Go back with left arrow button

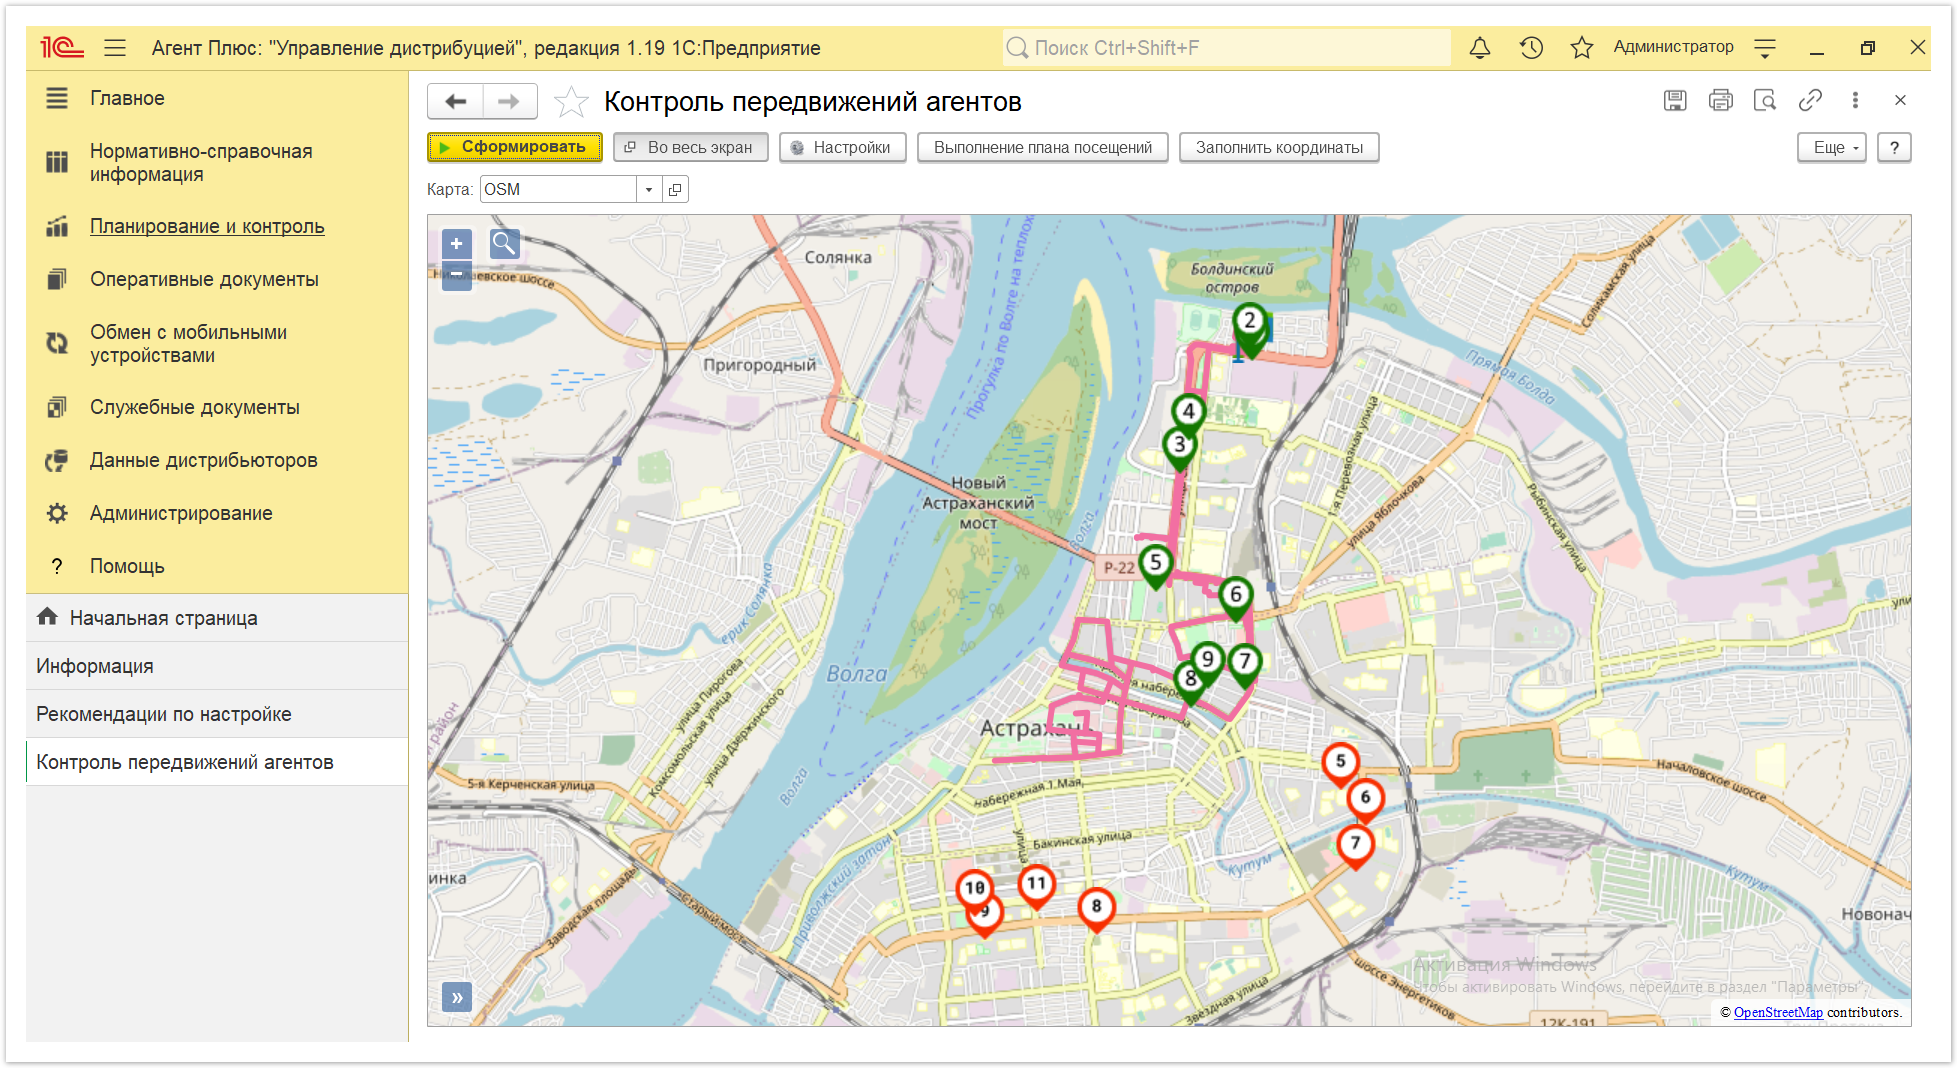tap(456, 101)
